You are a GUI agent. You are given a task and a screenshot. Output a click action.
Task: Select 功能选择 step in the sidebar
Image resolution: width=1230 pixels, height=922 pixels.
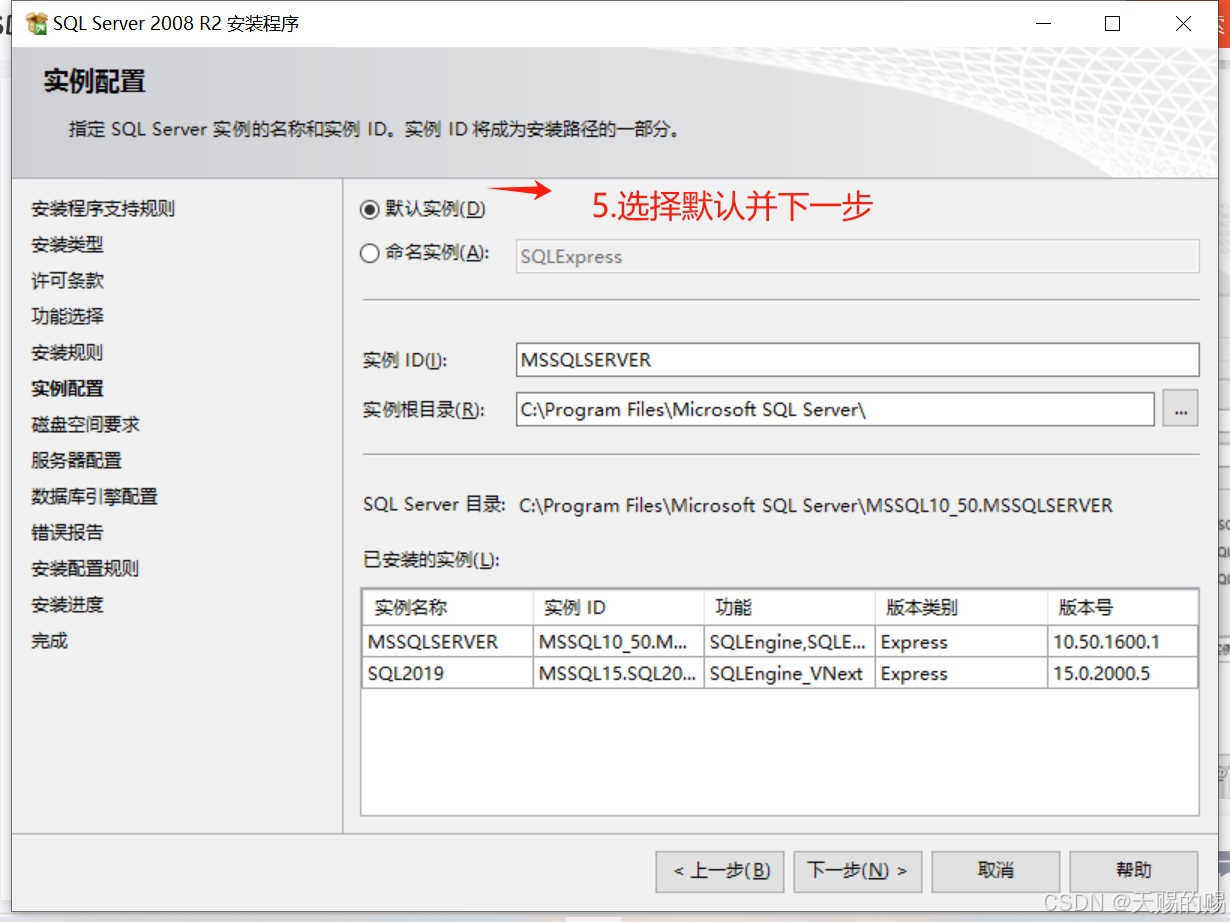67,317
